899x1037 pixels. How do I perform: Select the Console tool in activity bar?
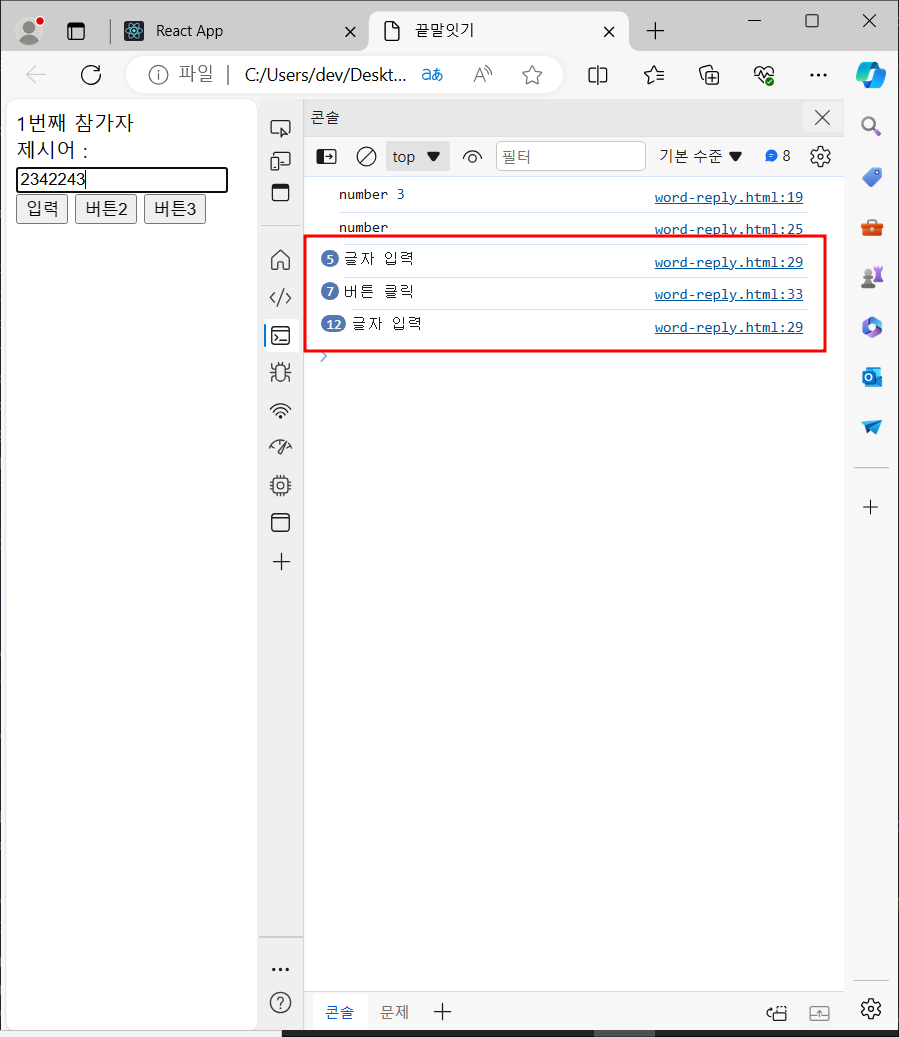coord(280,336)
